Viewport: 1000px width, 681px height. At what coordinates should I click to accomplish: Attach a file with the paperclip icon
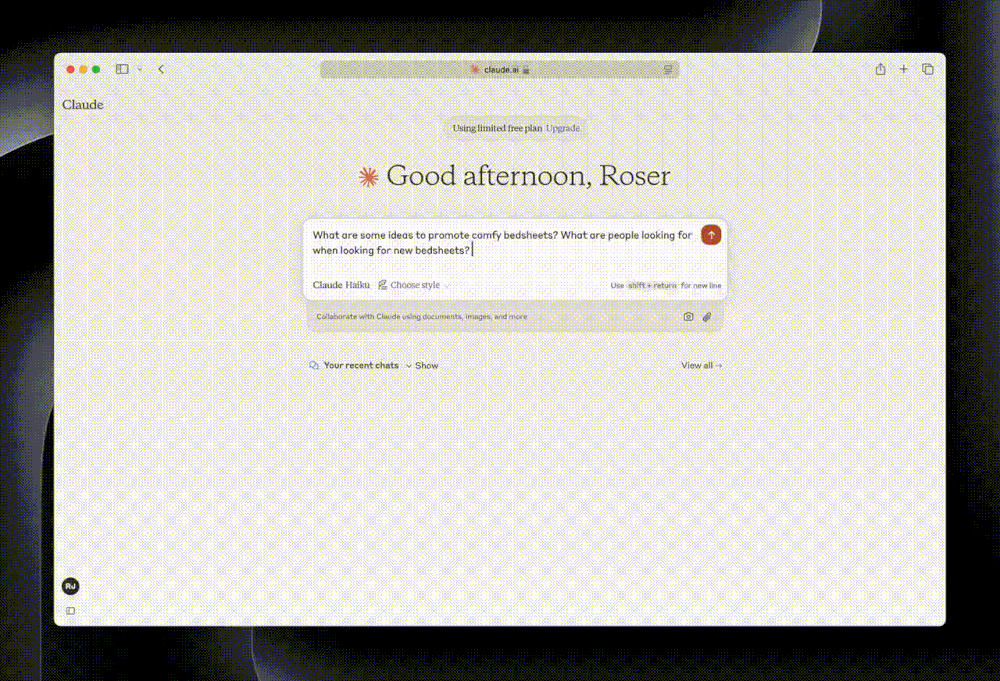(x=707, y=316)
